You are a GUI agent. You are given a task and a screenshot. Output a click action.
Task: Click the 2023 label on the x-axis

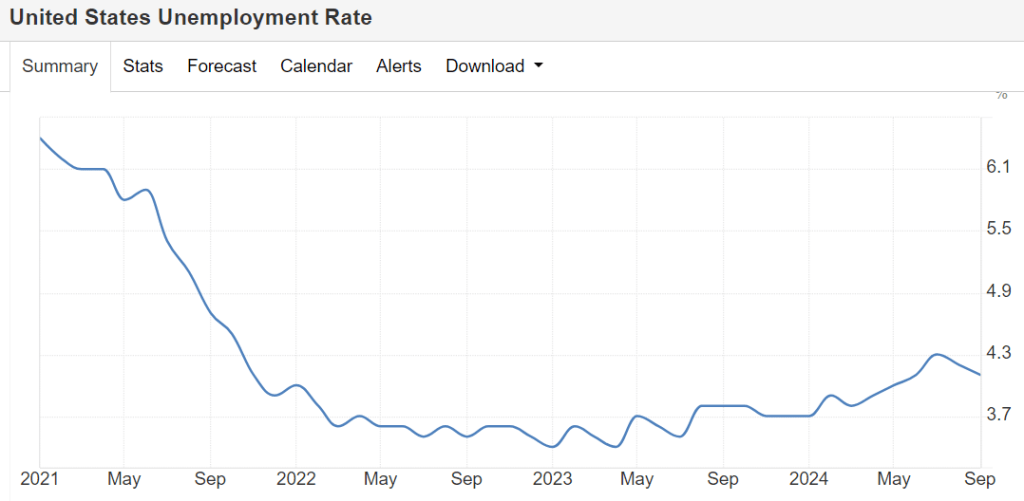(x=552, y=480)
